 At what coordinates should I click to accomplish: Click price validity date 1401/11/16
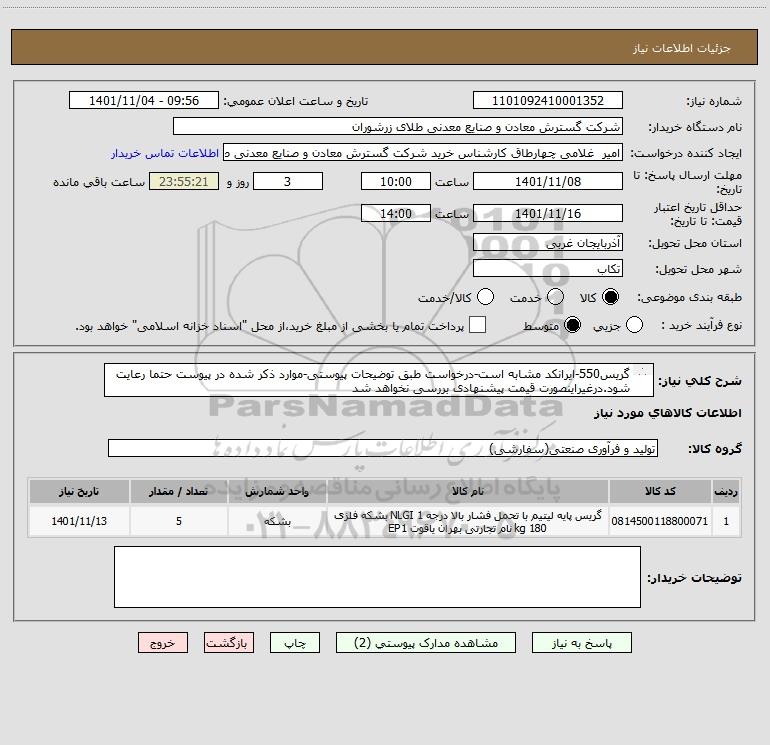pos(548,213)
